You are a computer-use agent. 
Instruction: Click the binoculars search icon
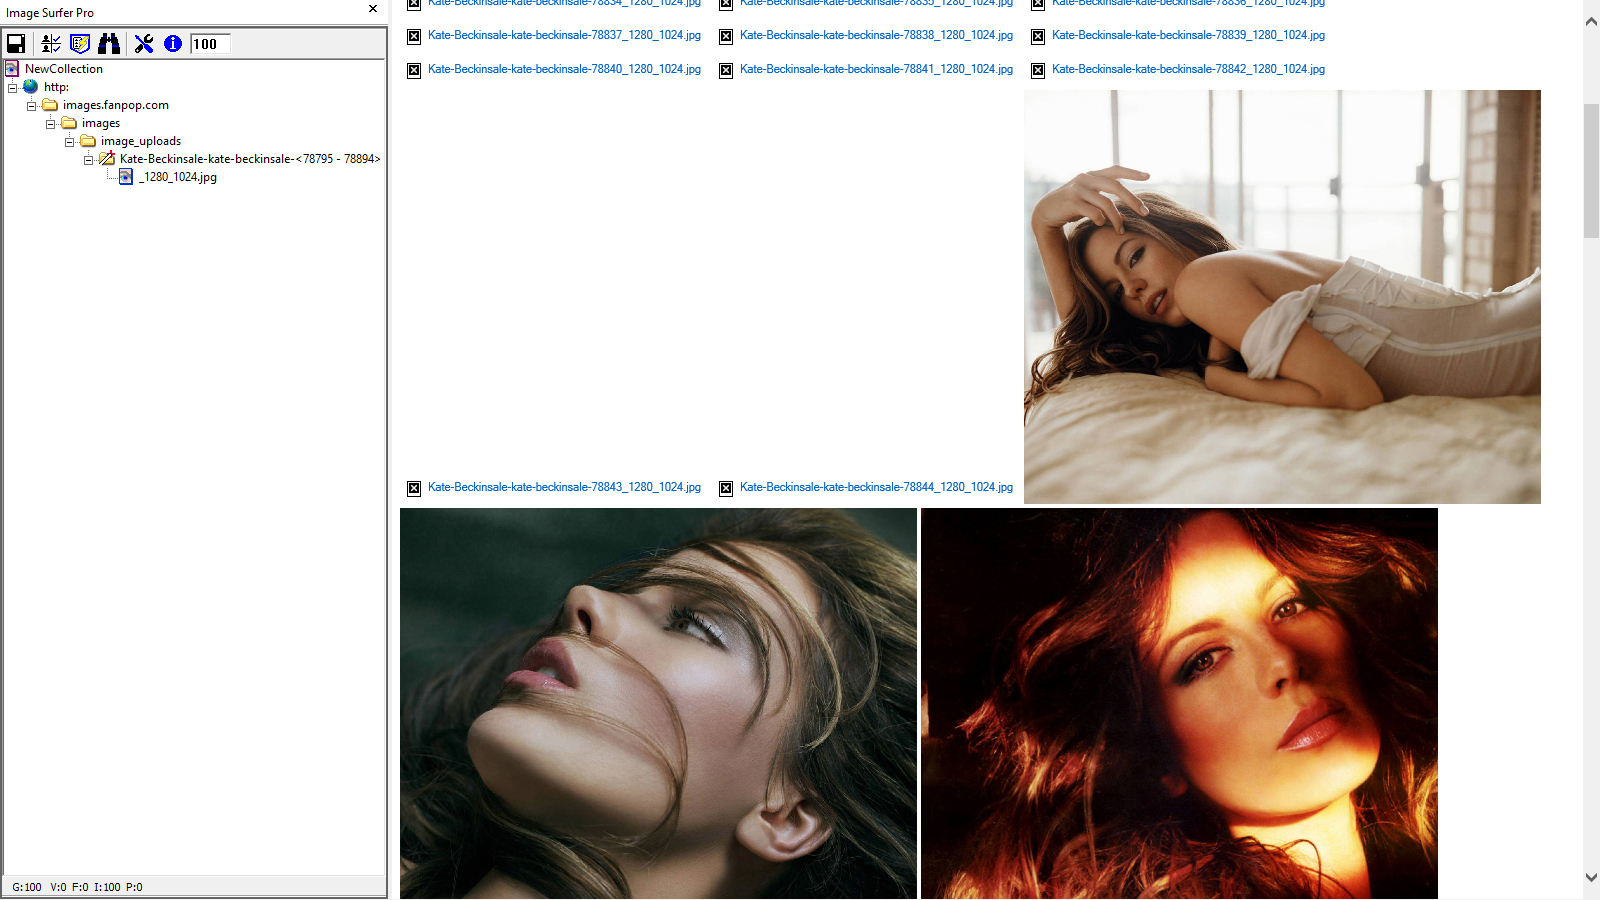(x=109, y=44)
